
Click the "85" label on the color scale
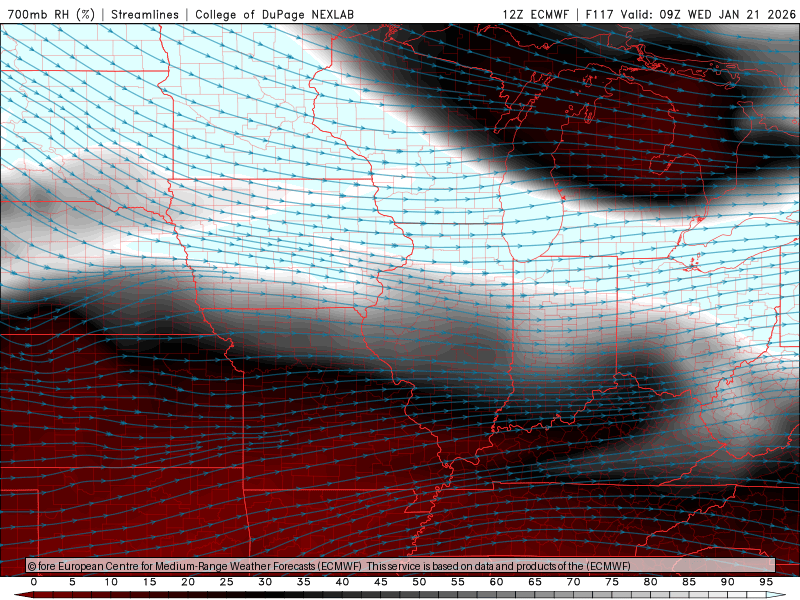coord(689,582)
